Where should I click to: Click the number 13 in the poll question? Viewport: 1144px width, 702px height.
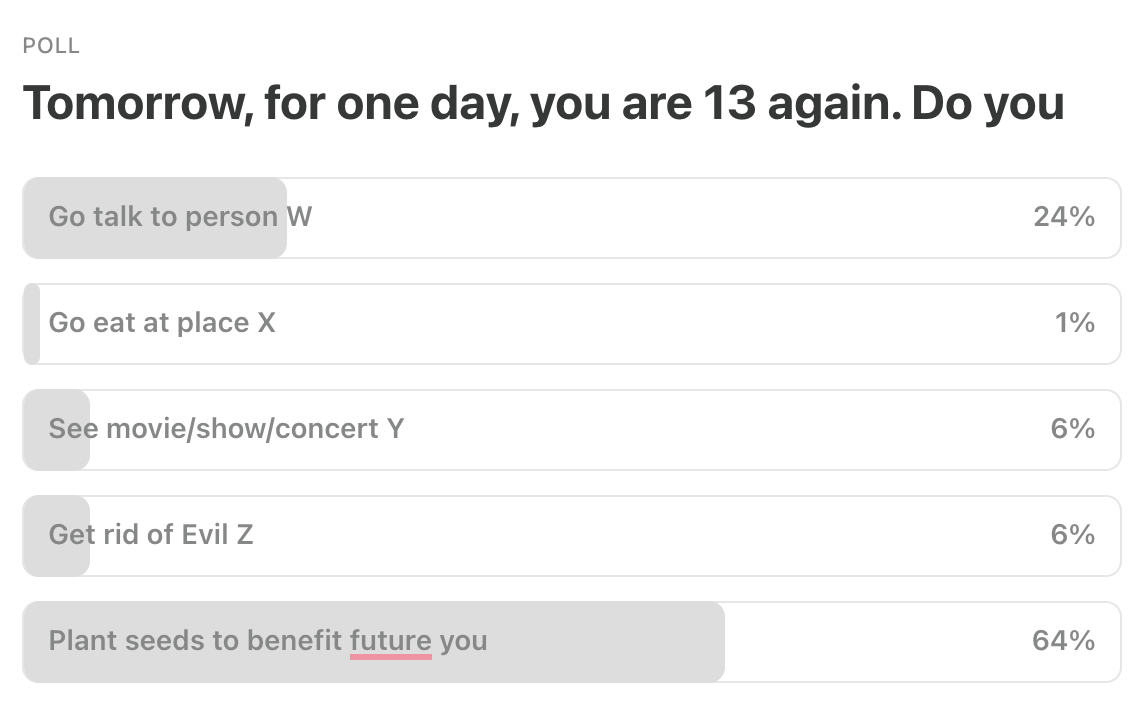pos(729,104)
